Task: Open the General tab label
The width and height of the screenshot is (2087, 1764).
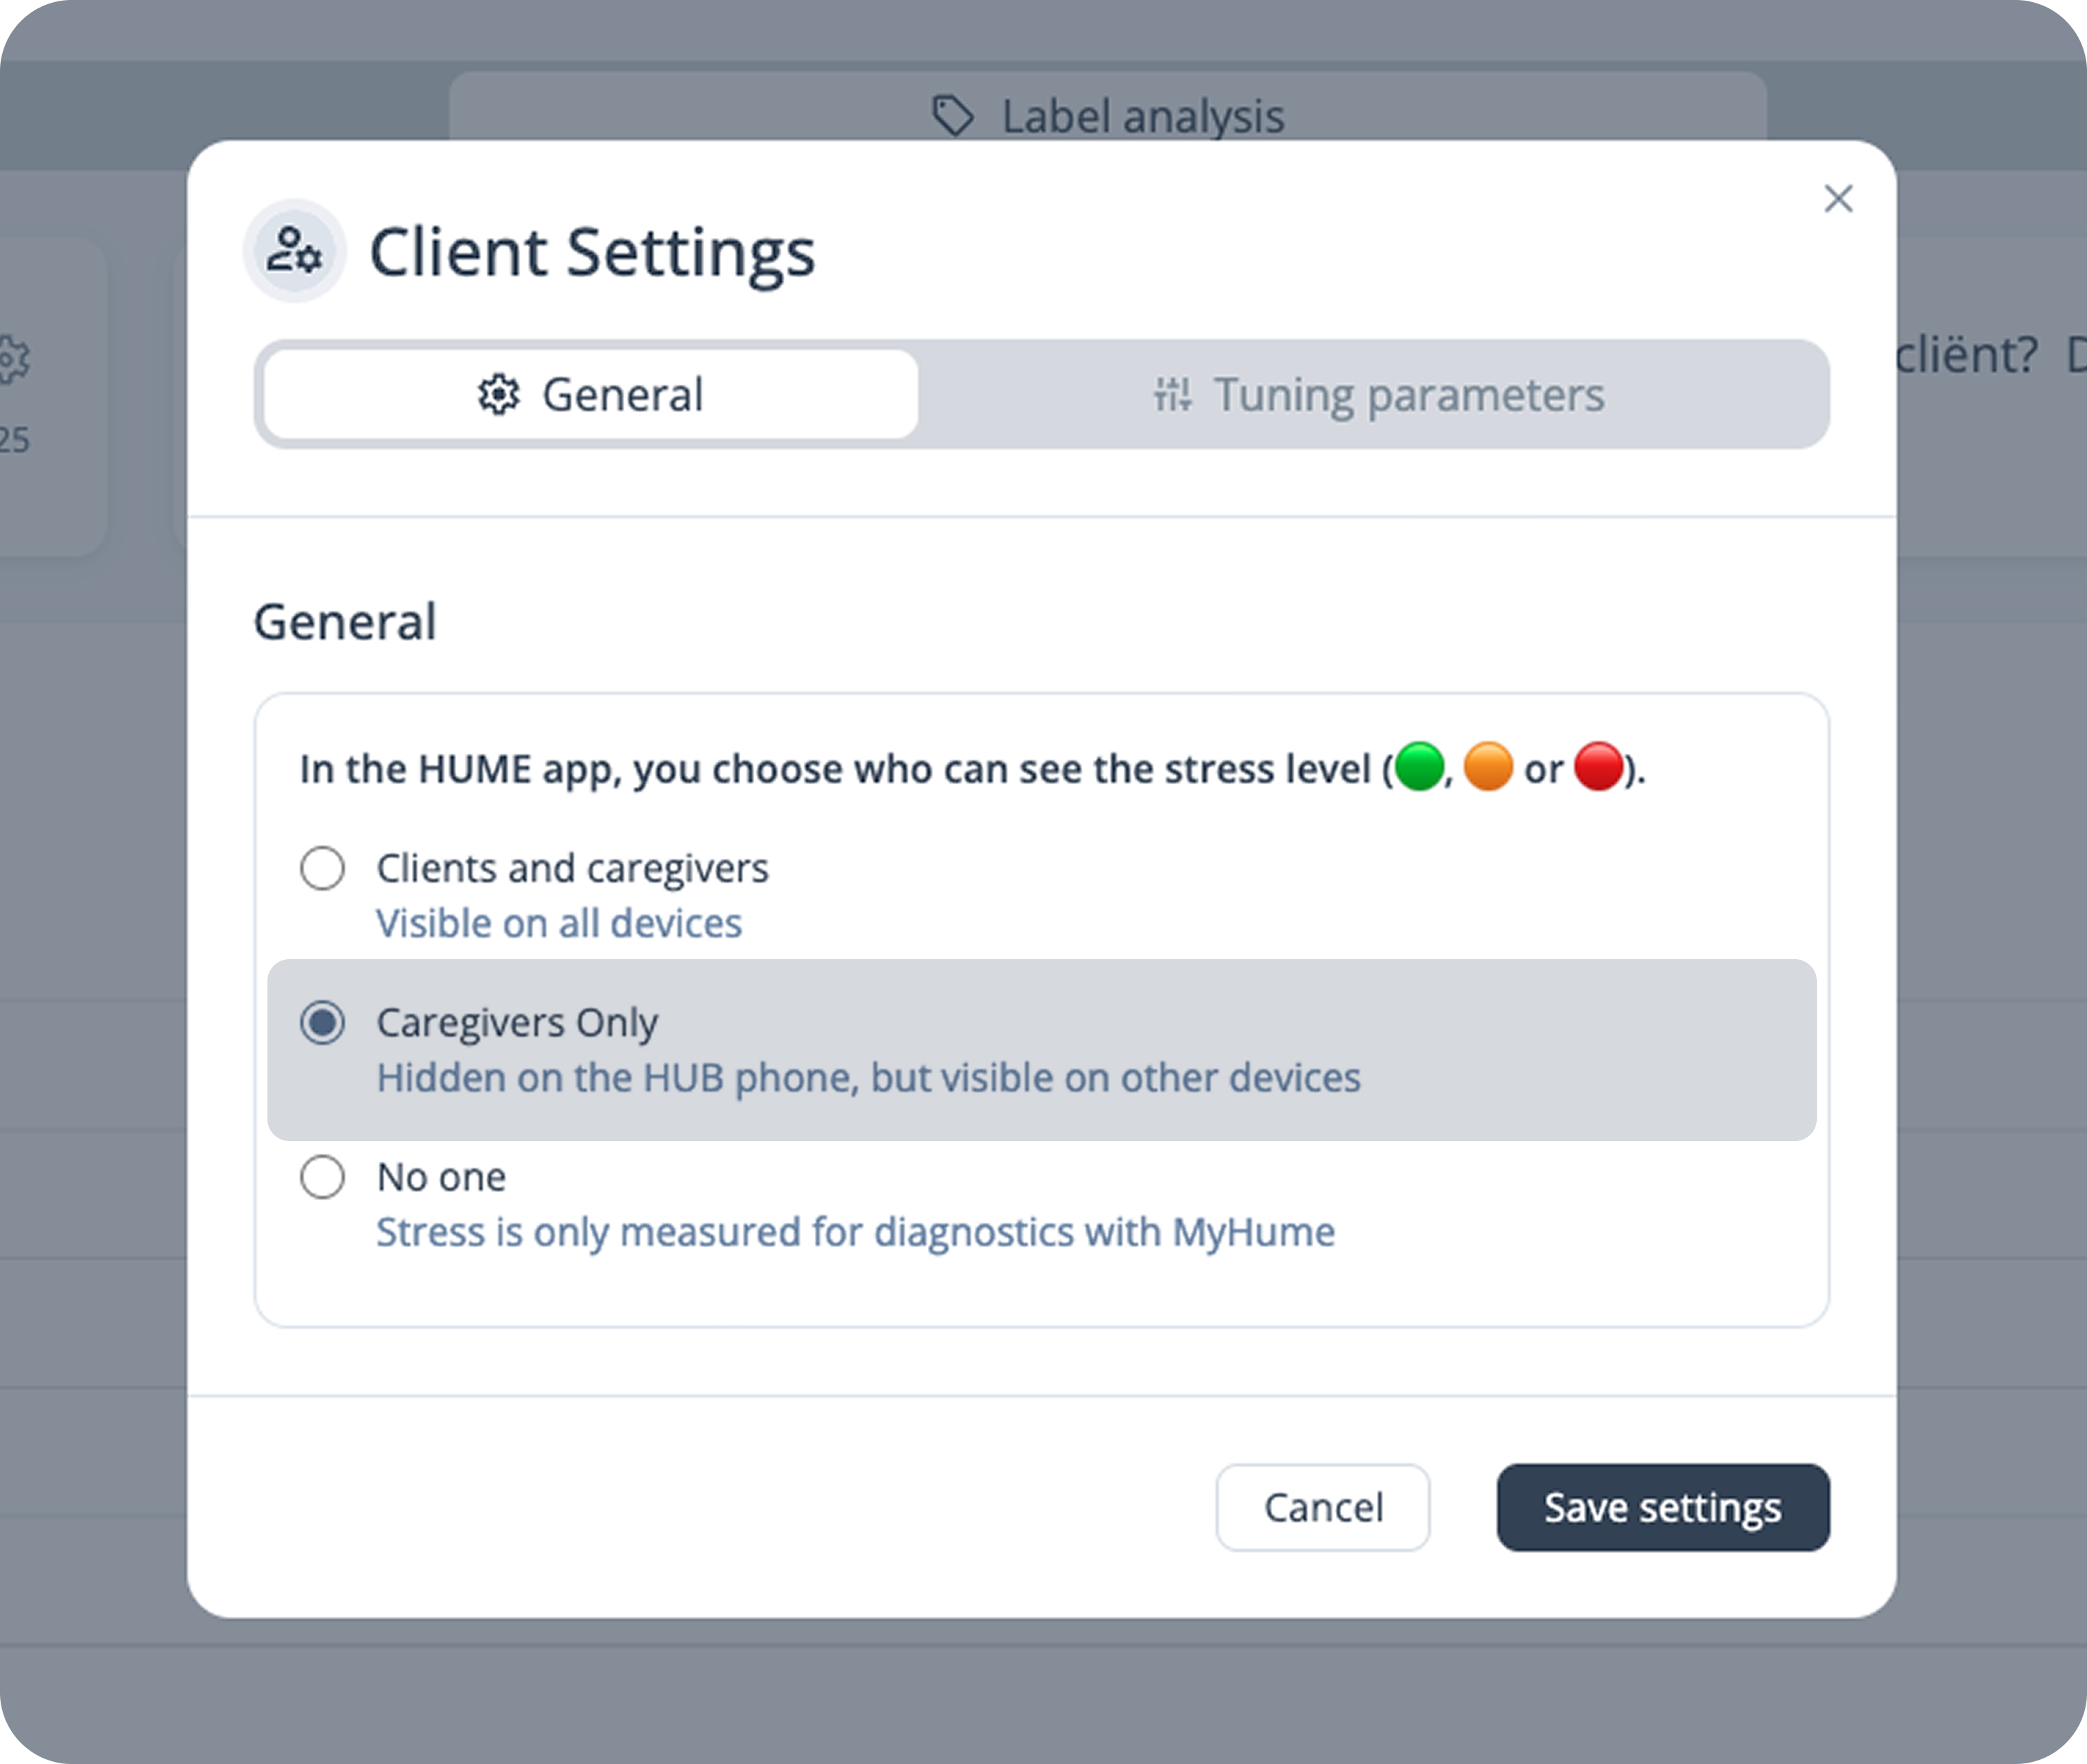Action: [622, 395]
